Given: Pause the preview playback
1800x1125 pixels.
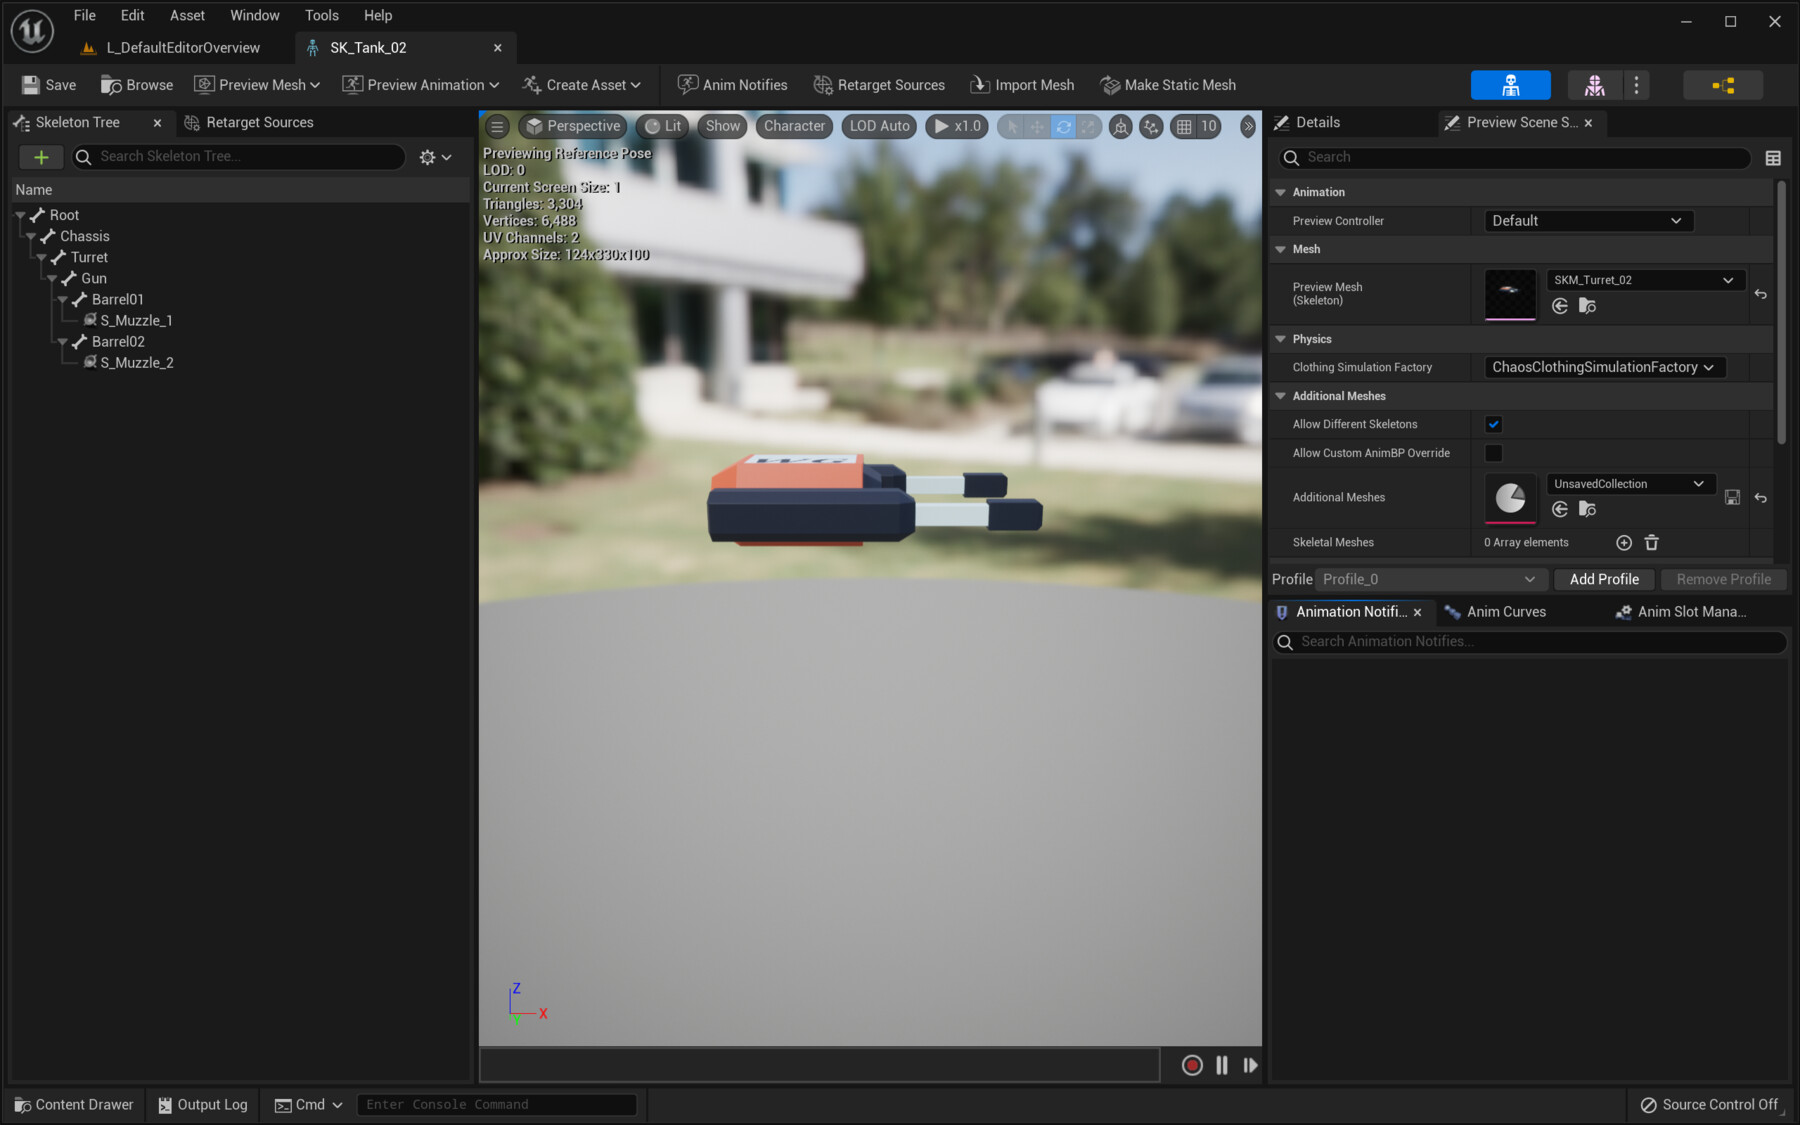Looking at the screenshot, I should 1222,1066.
